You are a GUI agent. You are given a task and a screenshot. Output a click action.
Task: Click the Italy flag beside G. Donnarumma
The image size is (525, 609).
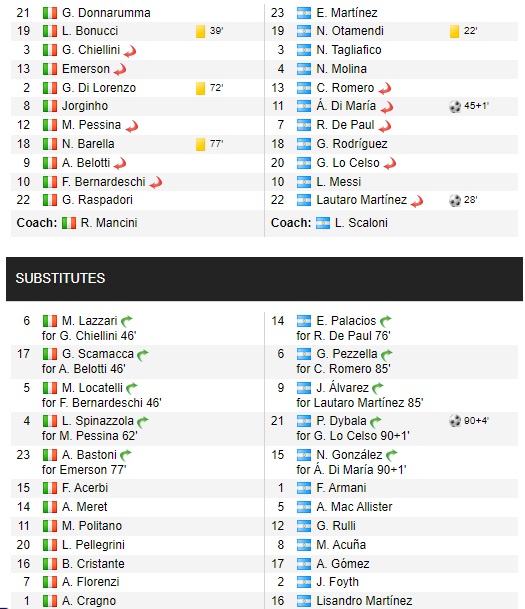tap(50, 13)
